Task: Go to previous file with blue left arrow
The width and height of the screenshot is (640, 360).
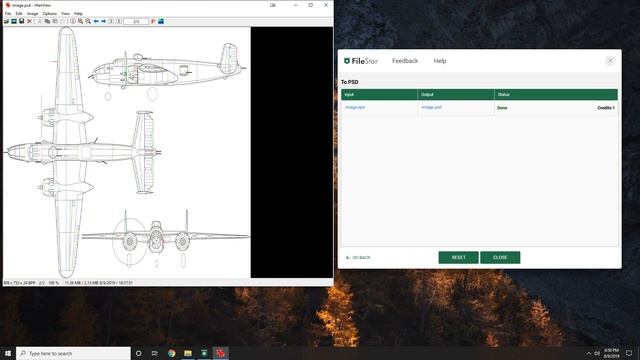Action: click(96, 21)
